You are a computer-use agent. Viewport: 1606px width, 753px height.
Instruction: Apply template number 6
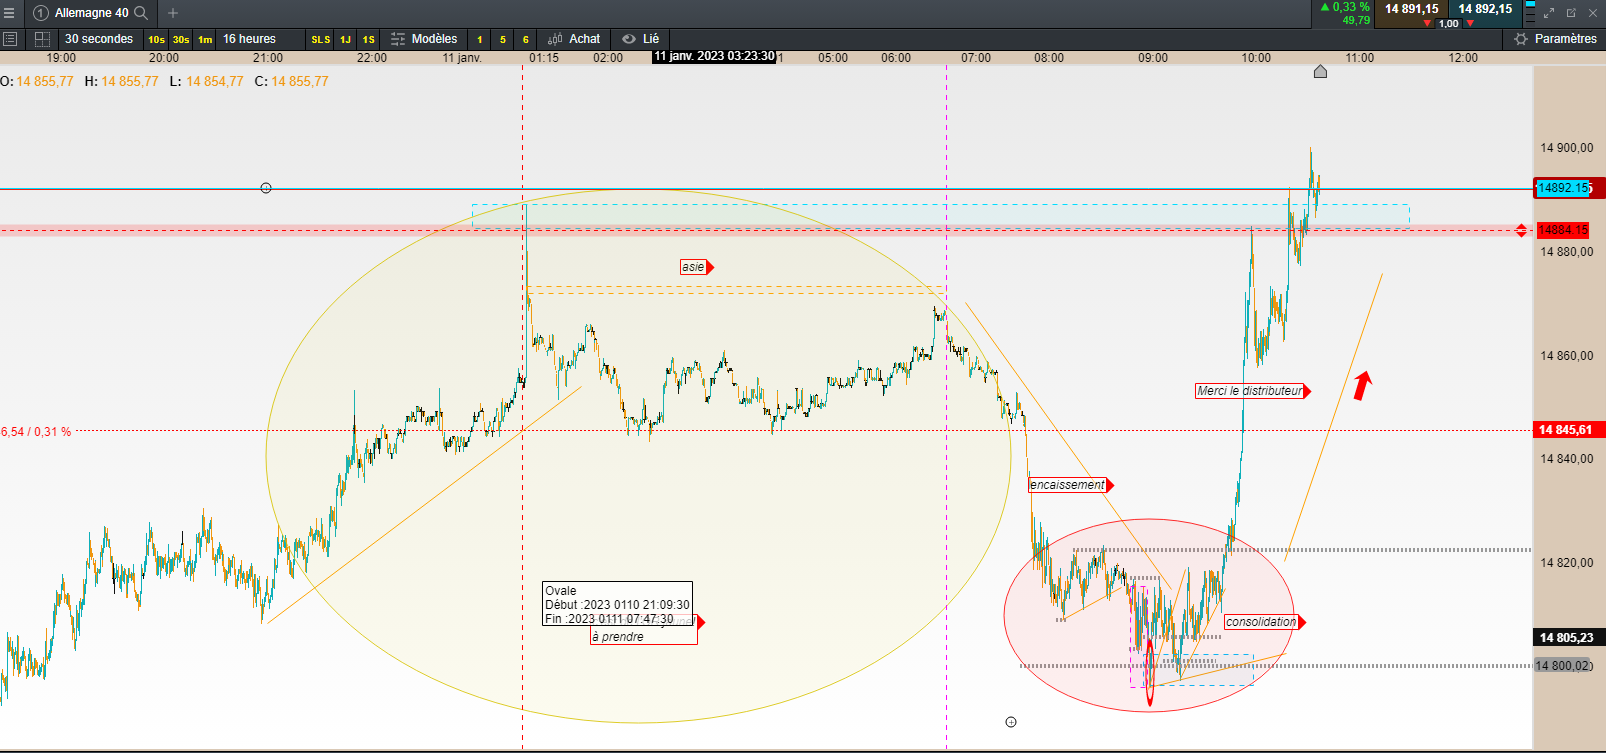point(526,40)
